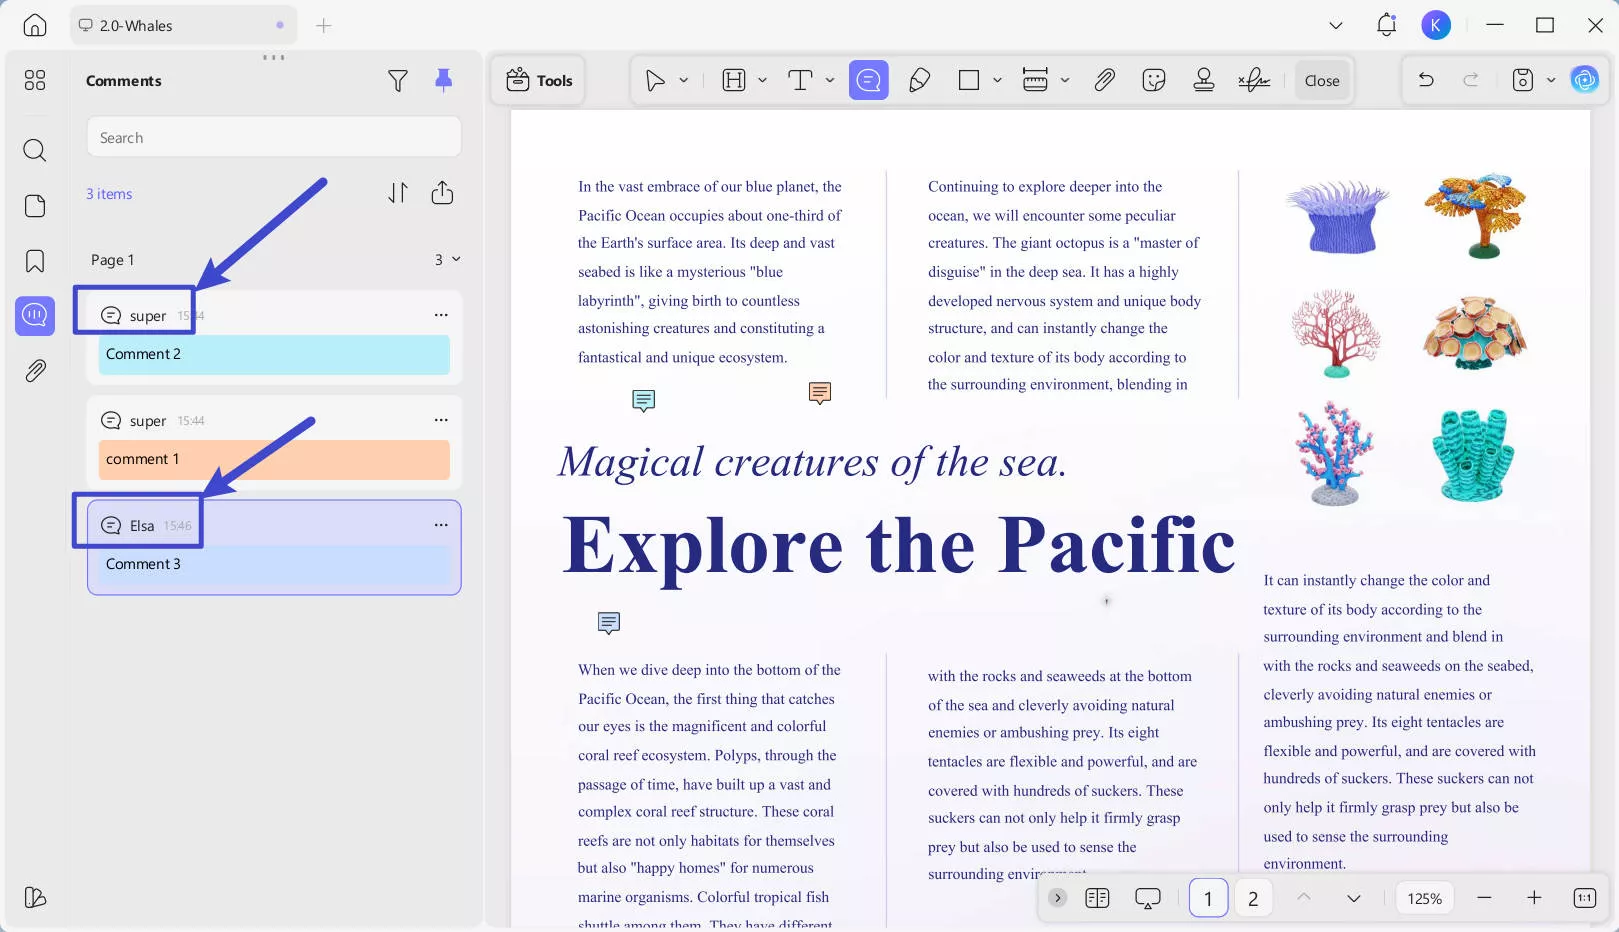Open the zoom level 125% dropdown
The width and height of the screenshot is (1619, 932).
[1424, 898]
